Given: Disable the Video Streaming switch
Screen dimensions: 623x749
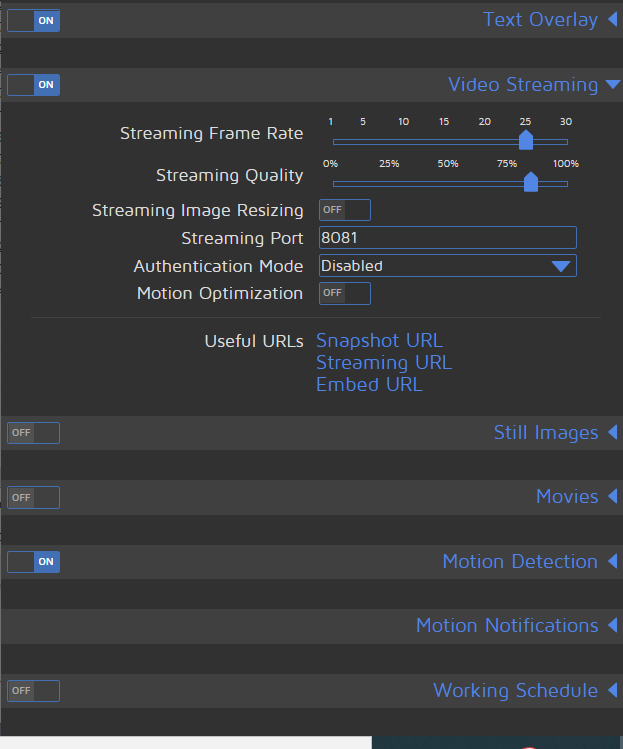Looking at the screenshot, I should (x=33, y=85).
